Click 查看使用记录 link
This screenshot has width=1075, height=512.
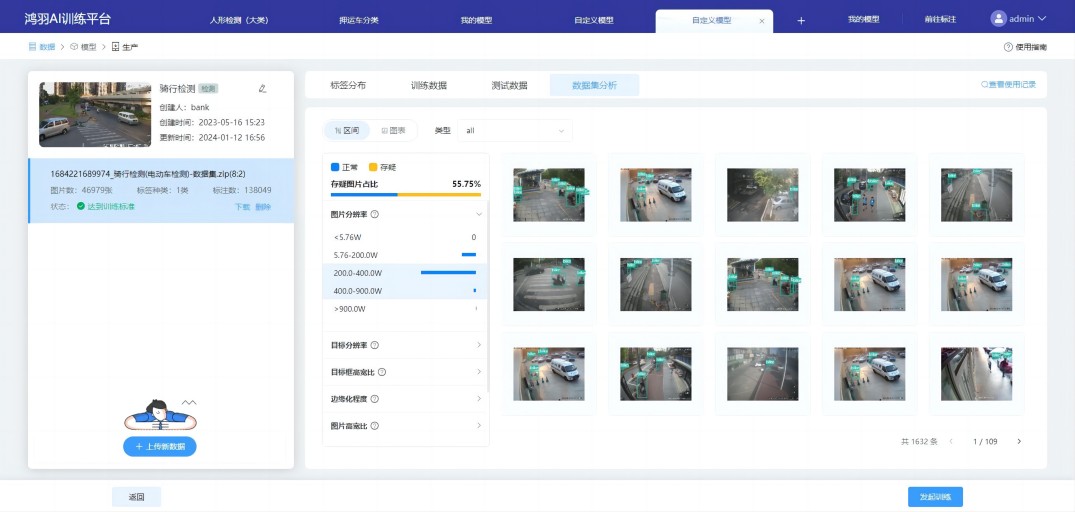point(1008,85)
